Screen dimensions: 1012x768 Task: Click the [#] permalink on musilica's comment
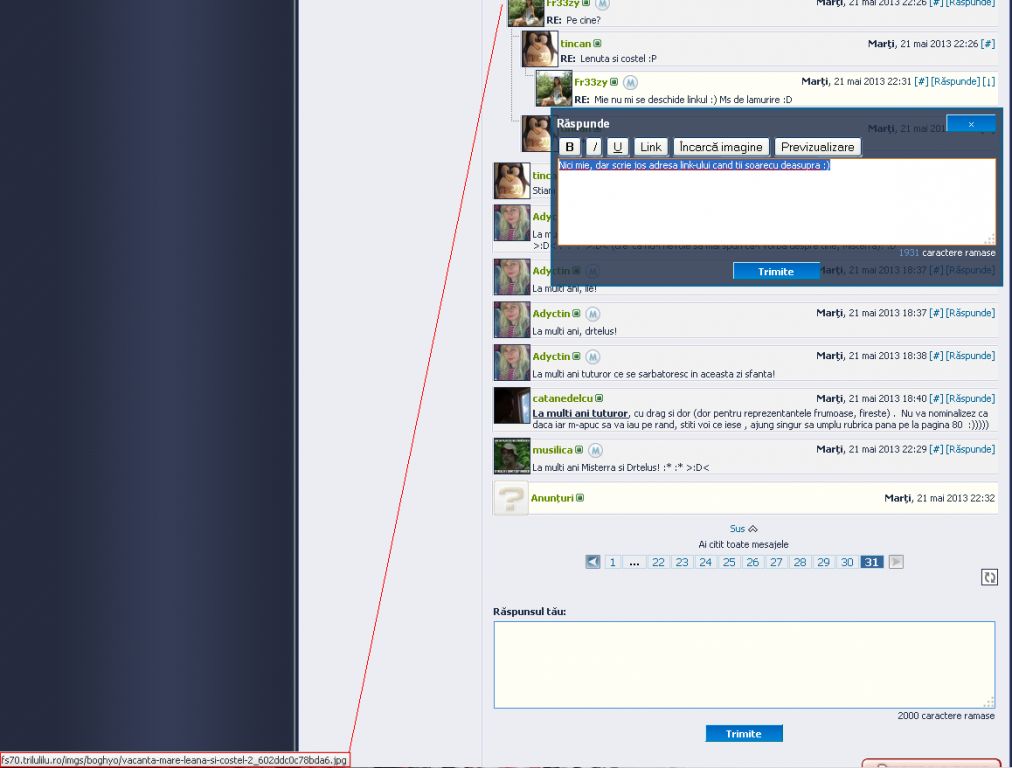pos(936,449)
